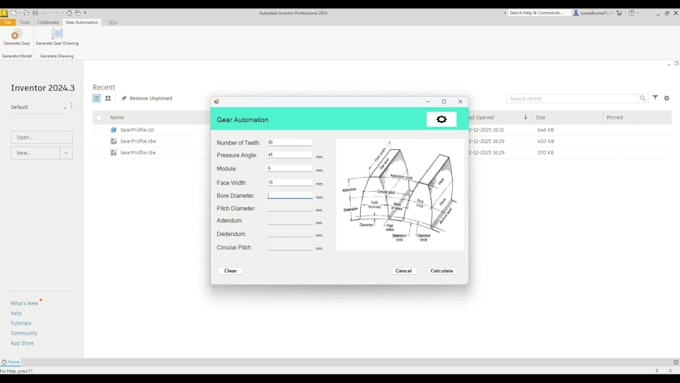Click the Module input field

click(x=290, y=168)
